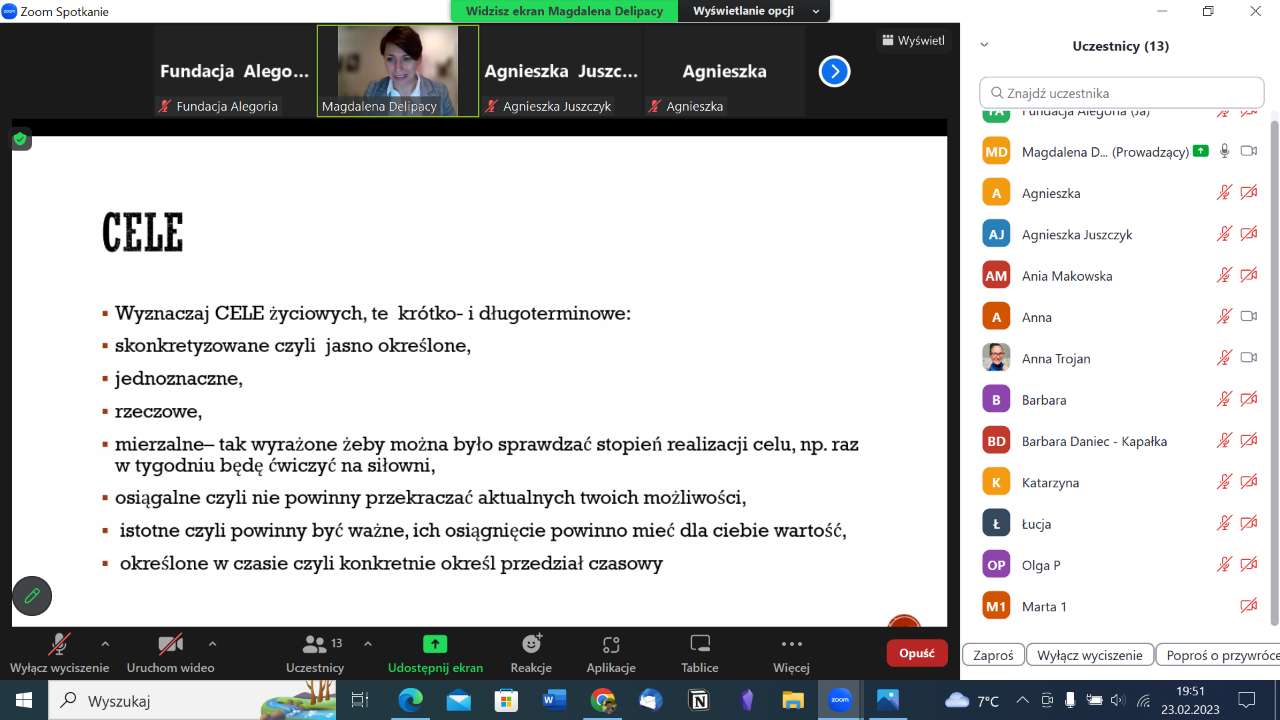Open Google Chrome from the taskbar
This screenshot has width=1280, height=720.
coord(602,700)
